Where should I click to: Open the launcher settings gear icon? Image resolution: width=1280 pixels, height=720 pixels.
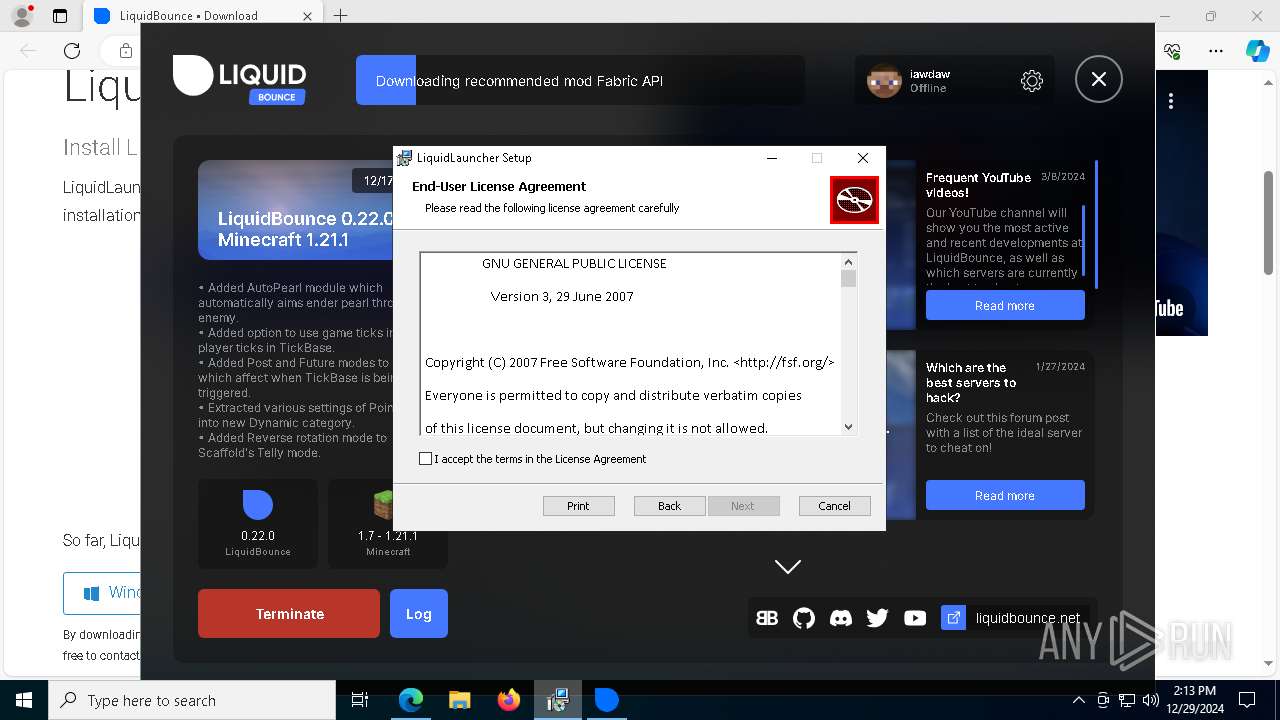pos(1032,81)
